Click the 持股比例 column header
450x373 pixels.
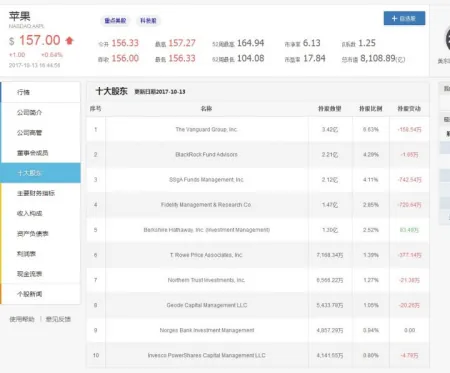pos(371,109)
